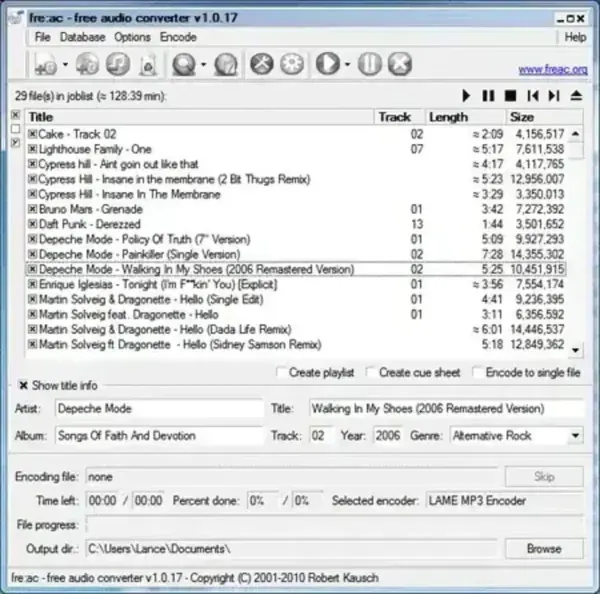Stop encoding using toolbar X icon
Viewport: 600px width, 594px height.
400,64
